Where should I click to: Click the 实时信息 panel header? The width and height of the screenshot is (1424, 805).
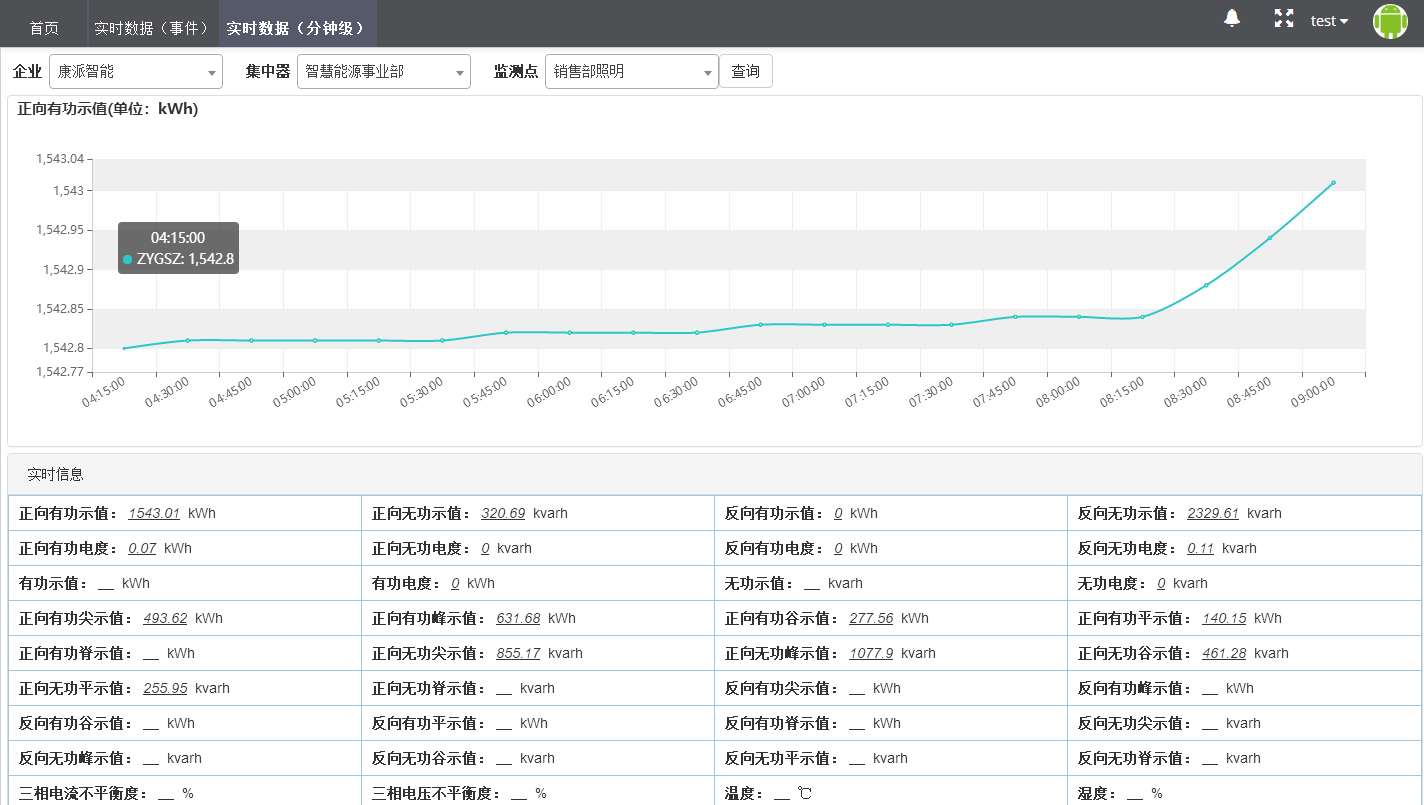click(x=56, y=474)
